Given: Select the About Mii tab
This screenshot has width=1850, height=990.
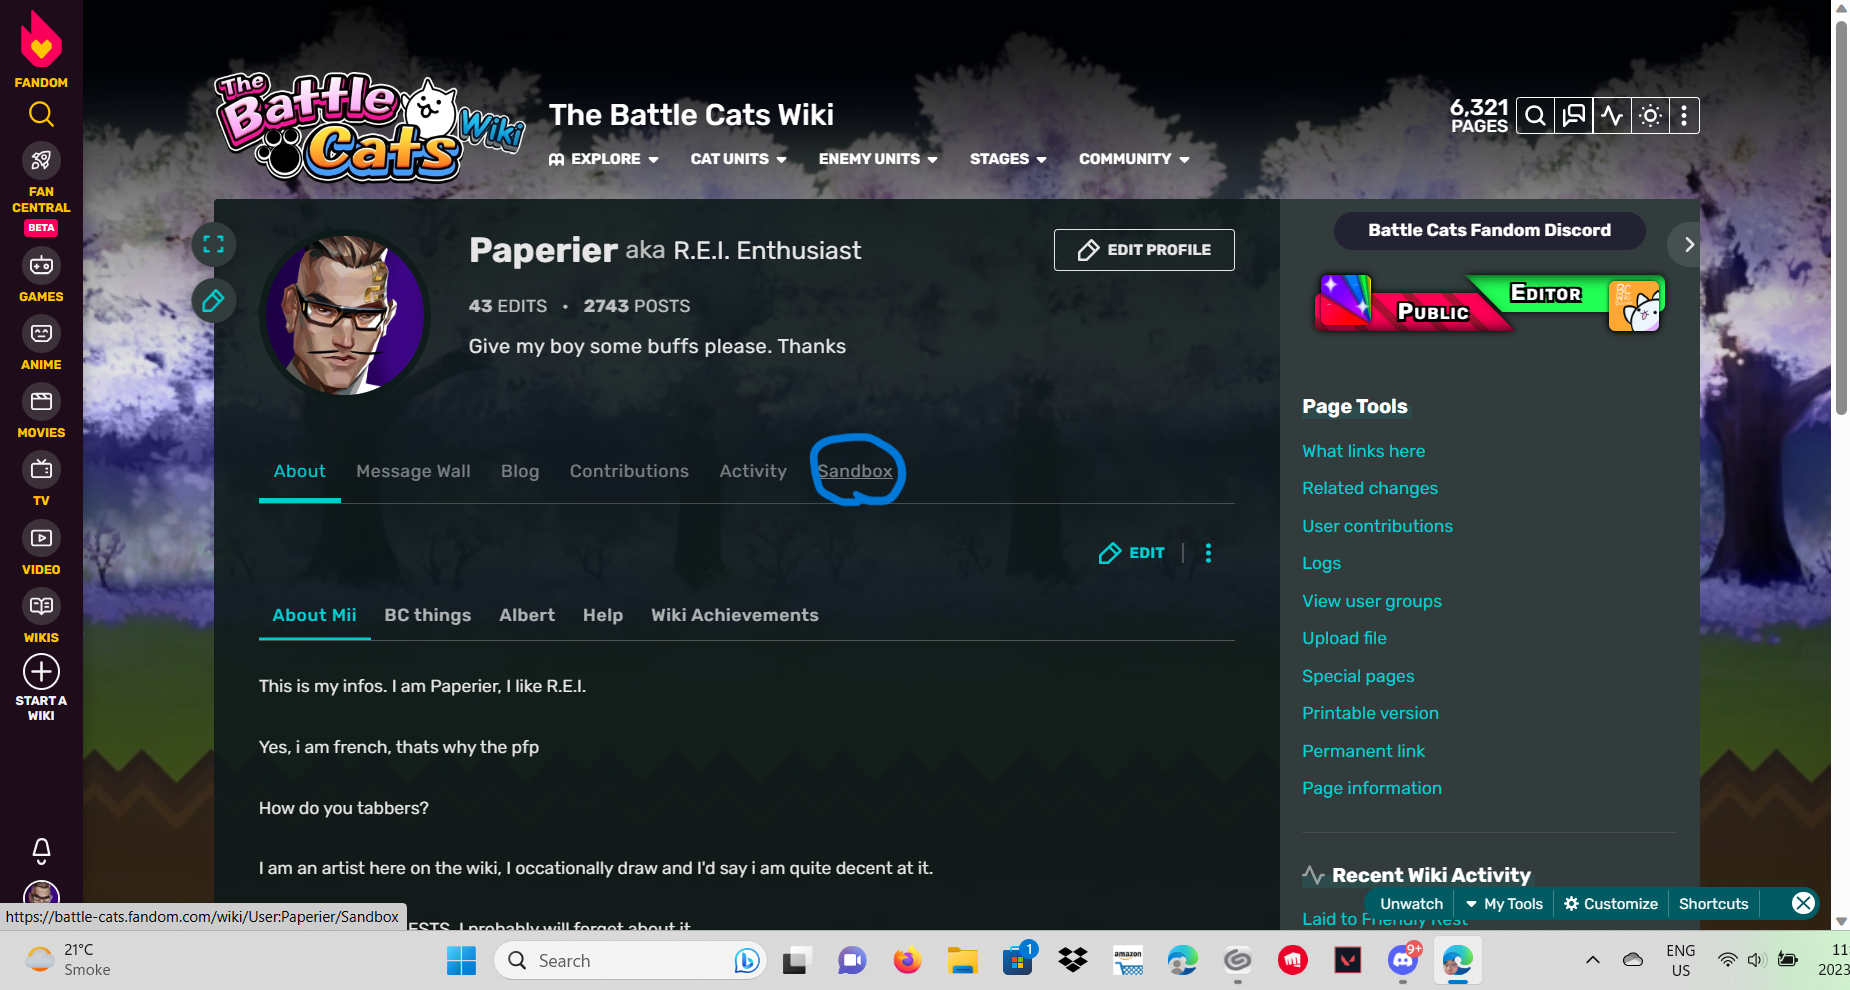Looking at the screenshot, I should (x=314, y=615).
